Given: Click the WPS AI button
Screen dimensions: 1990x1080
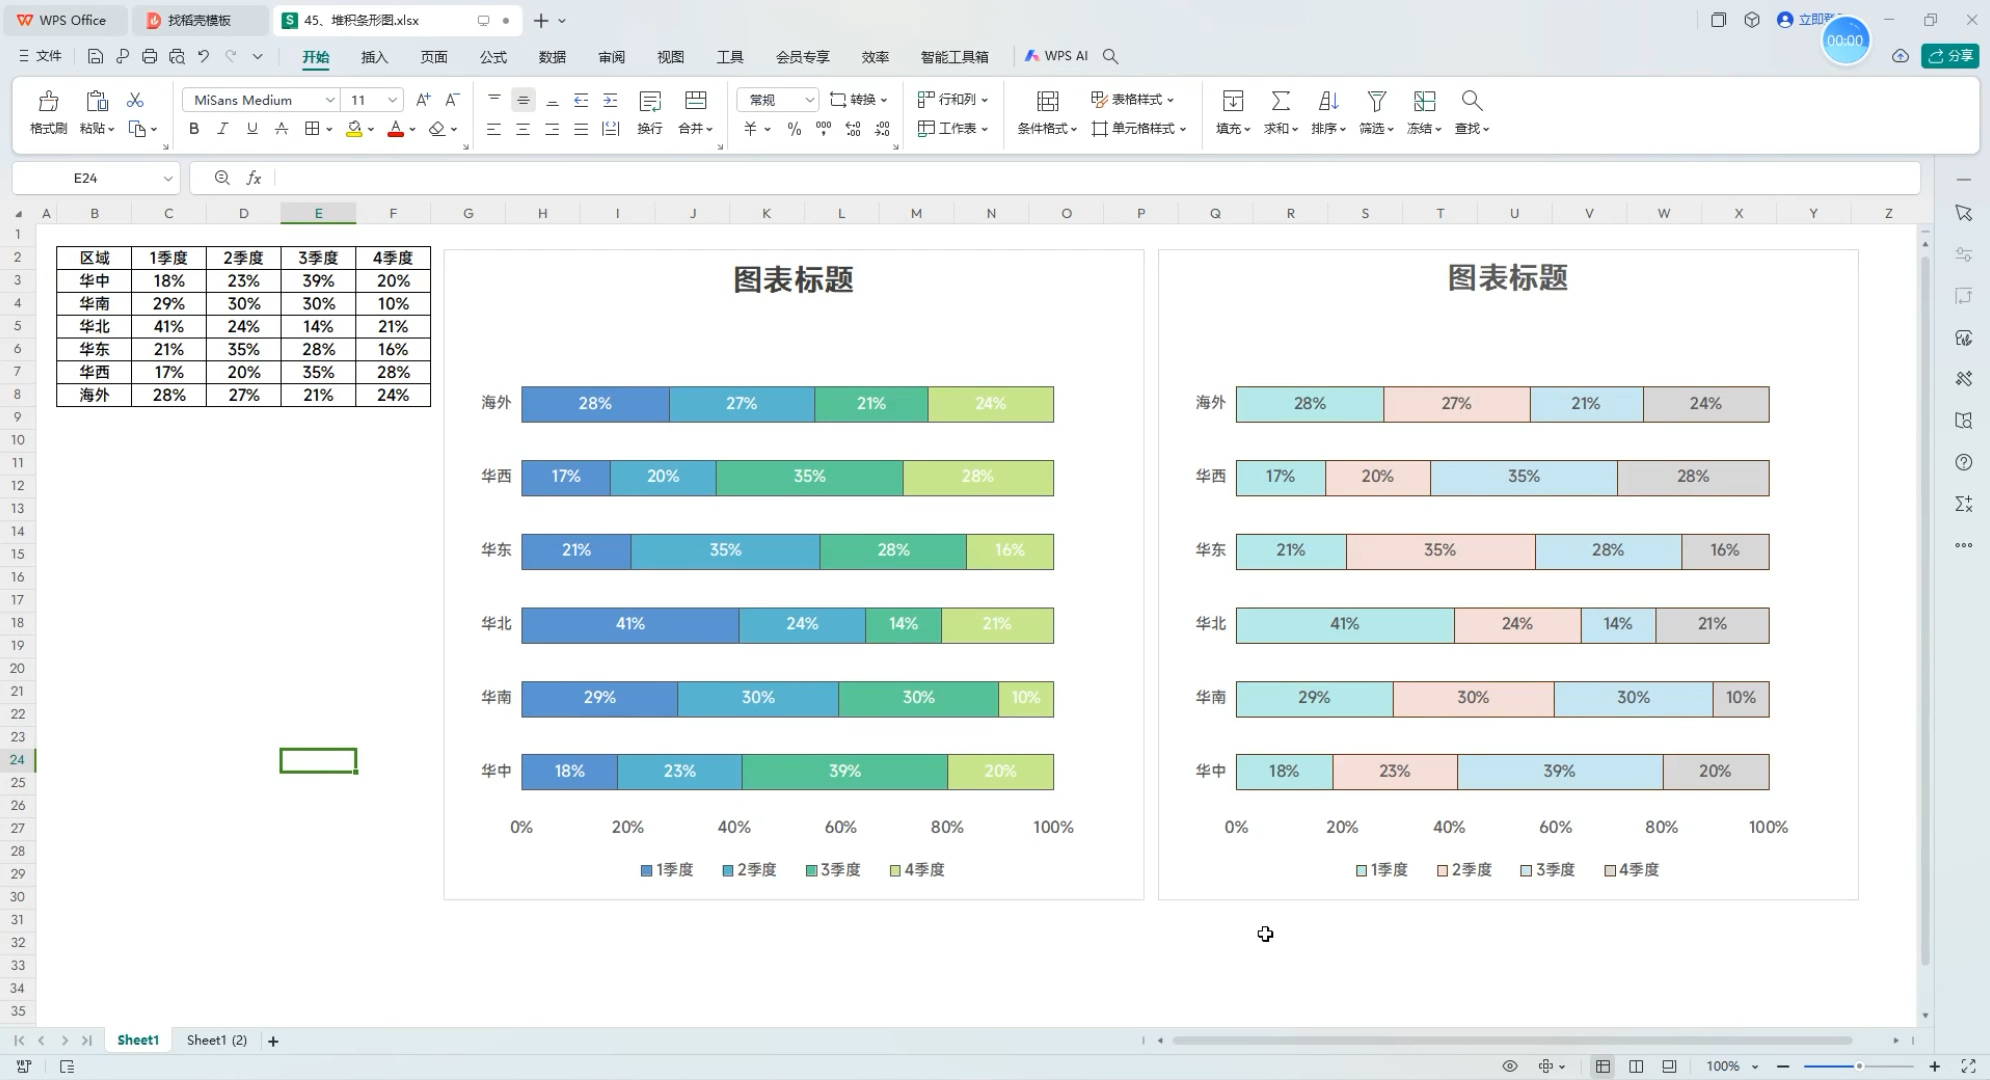Looking at the screenshot, I should 1056,56.
